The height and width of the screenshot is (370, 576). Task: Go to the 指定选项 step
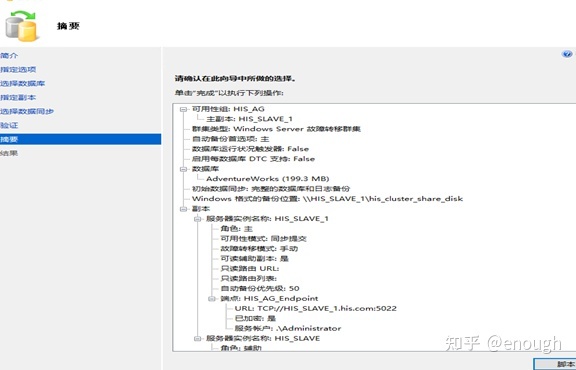18,69
